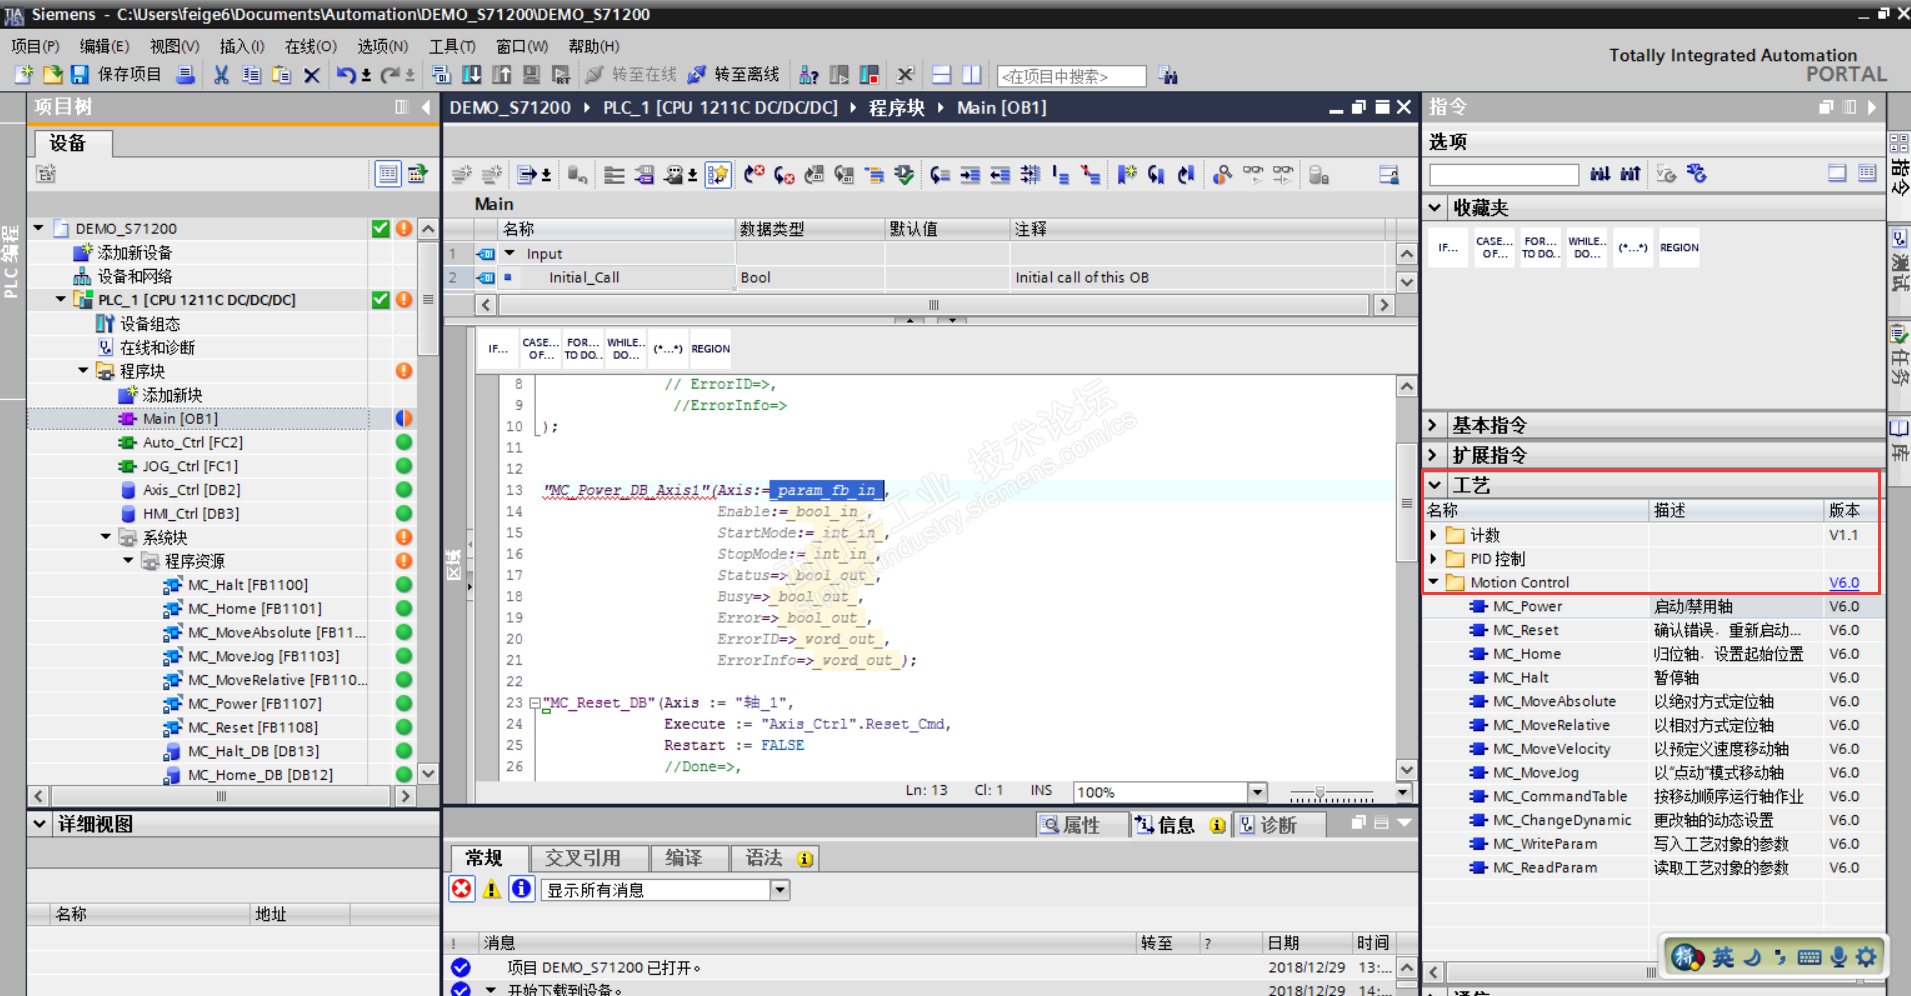Switch to the 交叉引用 tab
1911x996 pixels.
583,858
